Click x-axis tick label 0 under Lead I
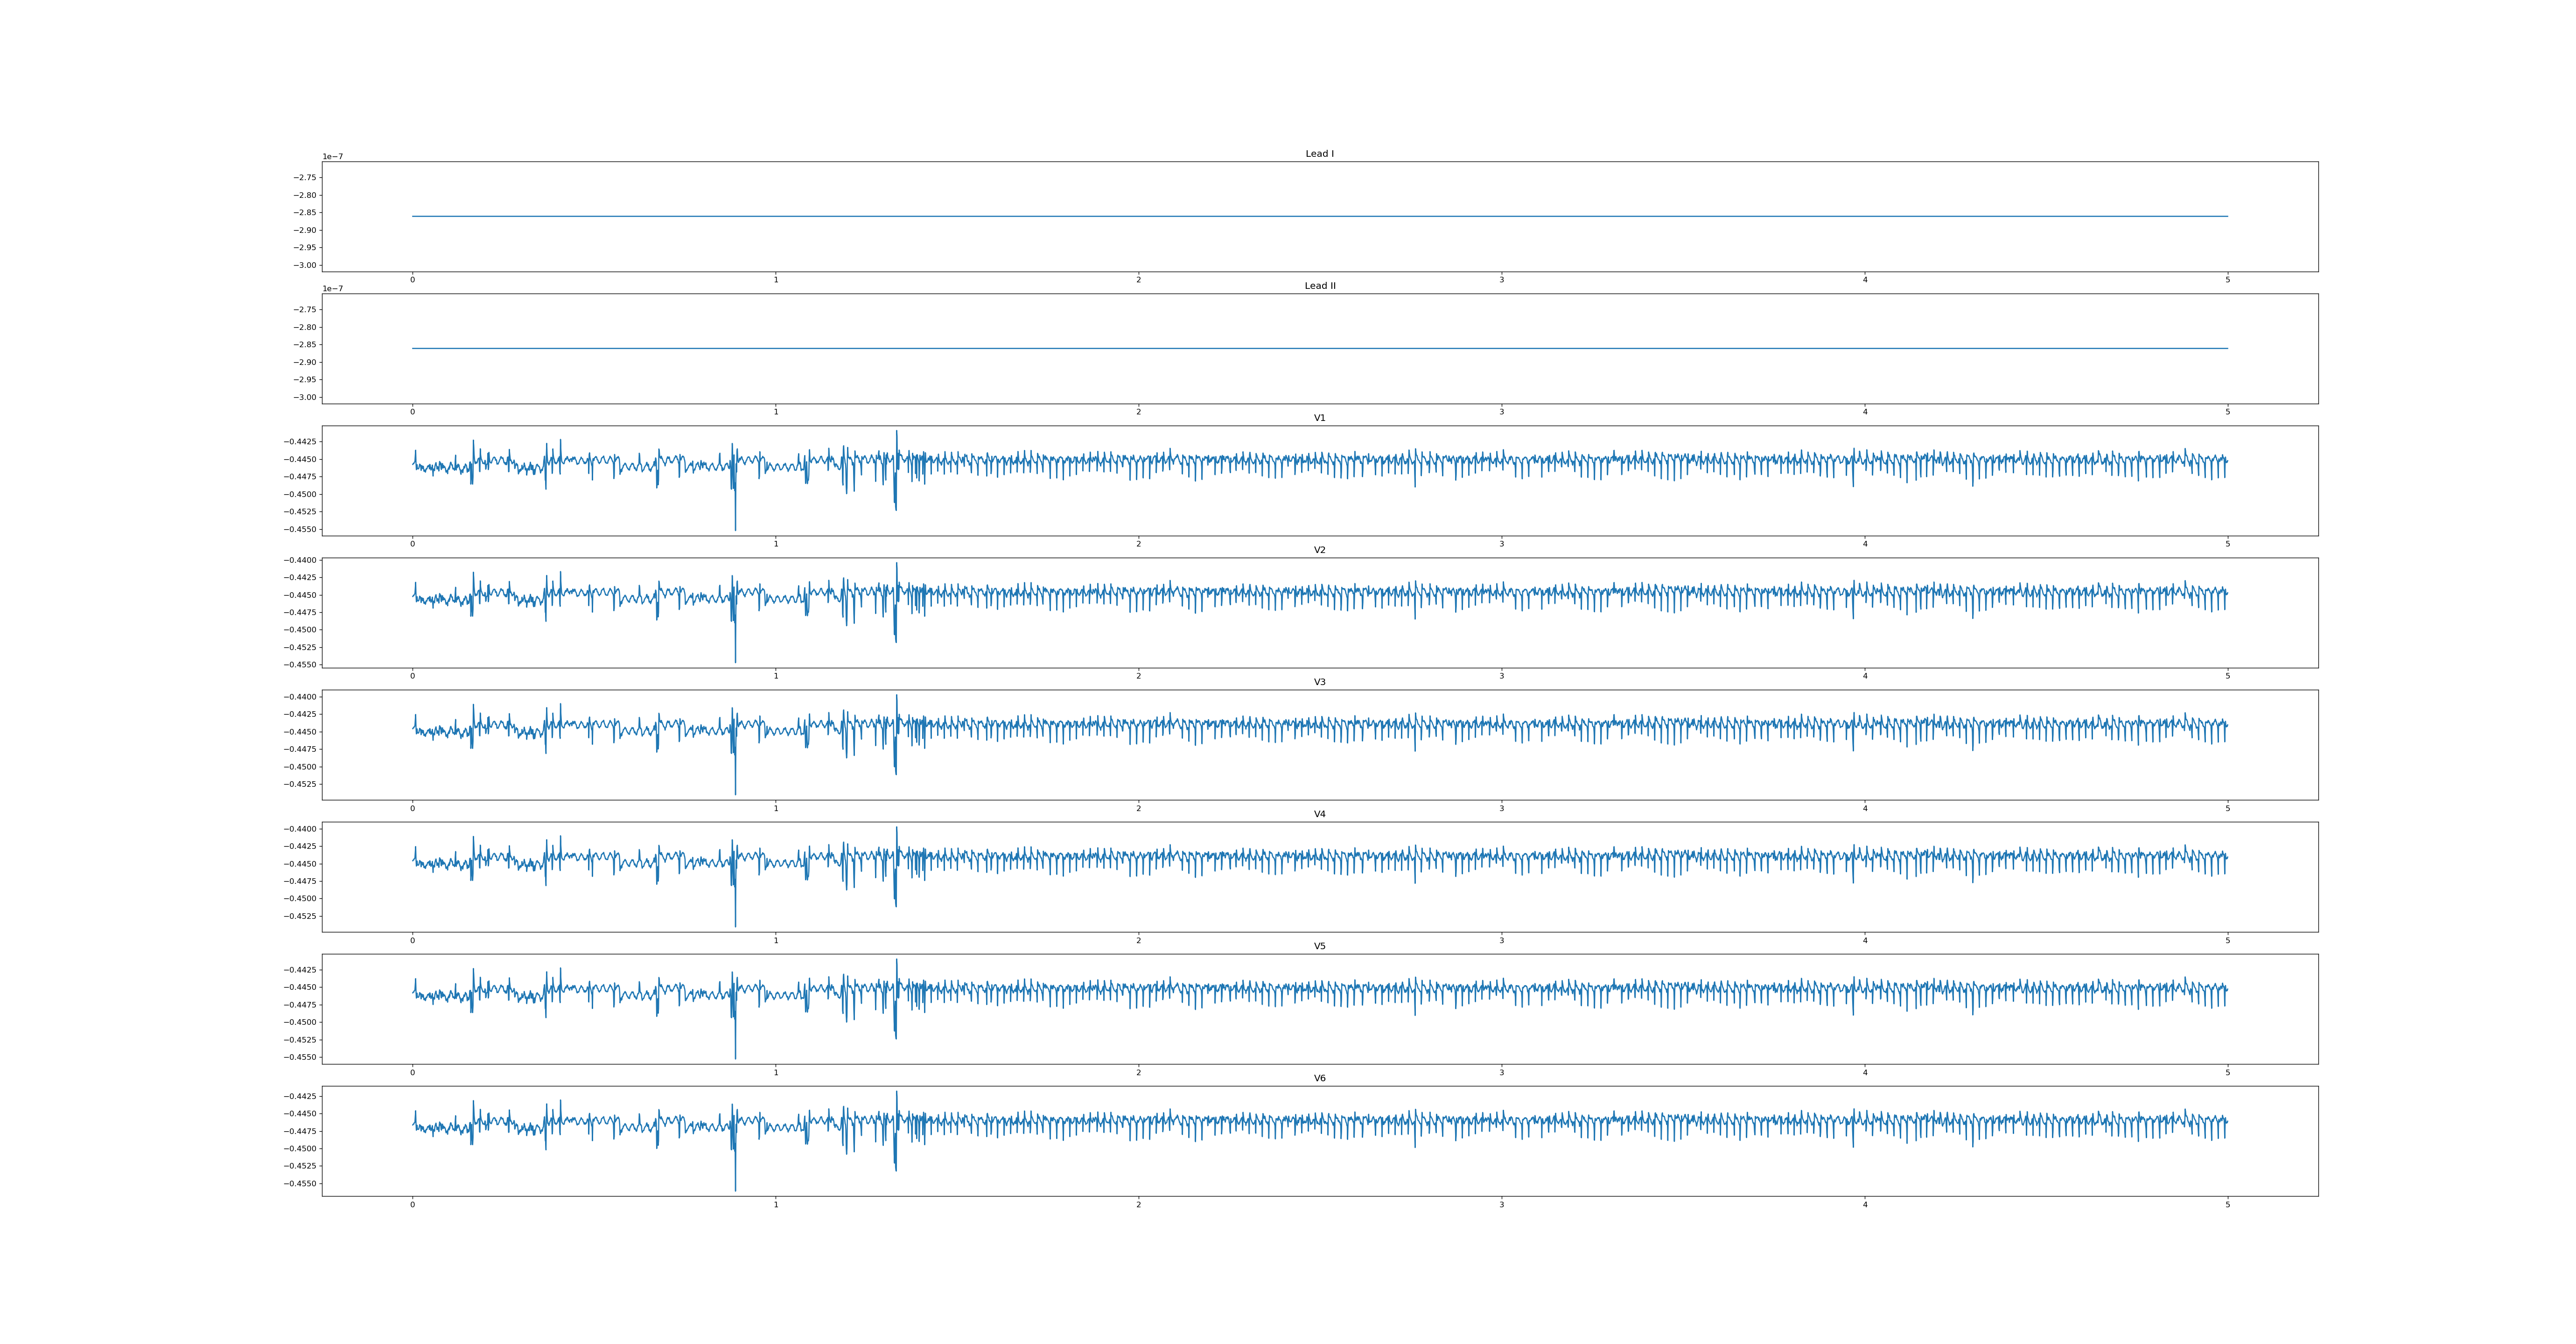The width and height of the screenshot is (2576, 1344). click(412, 280)
